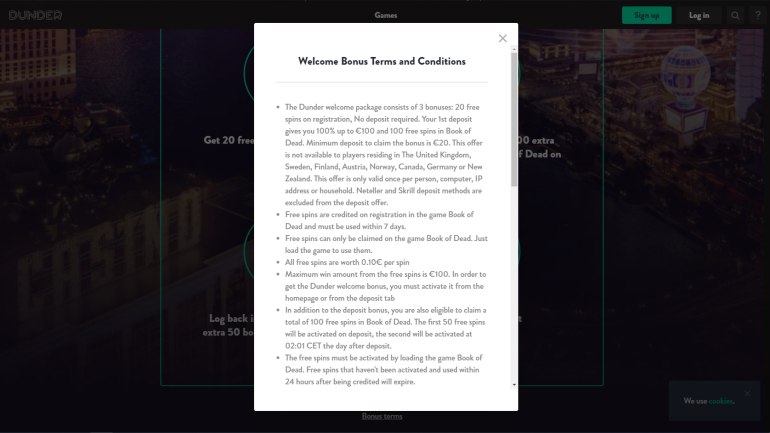Click the Welcome Bonus Terms and Conditions heading
The image size is (770, 433).
(x=382, y=61)
